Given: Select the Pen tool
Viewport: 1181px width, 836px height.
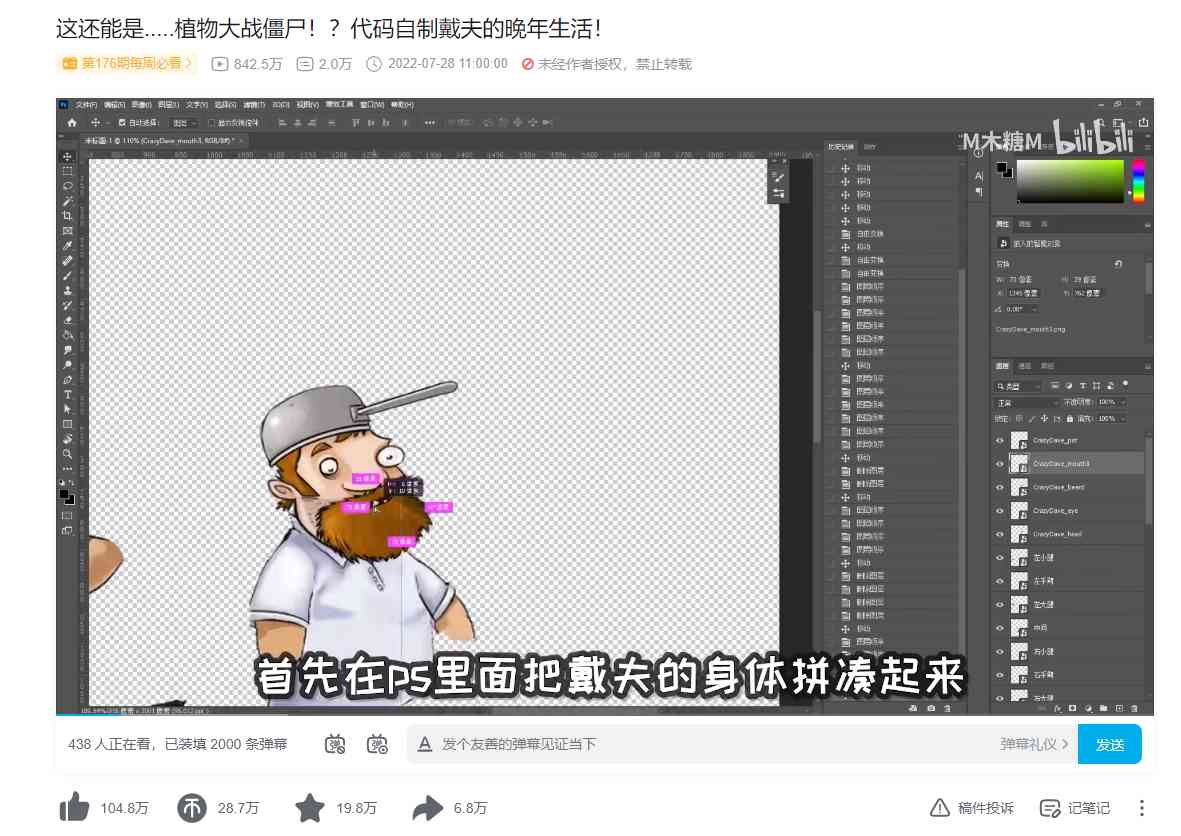Looking at the screenshot, I should coord(67,380).
